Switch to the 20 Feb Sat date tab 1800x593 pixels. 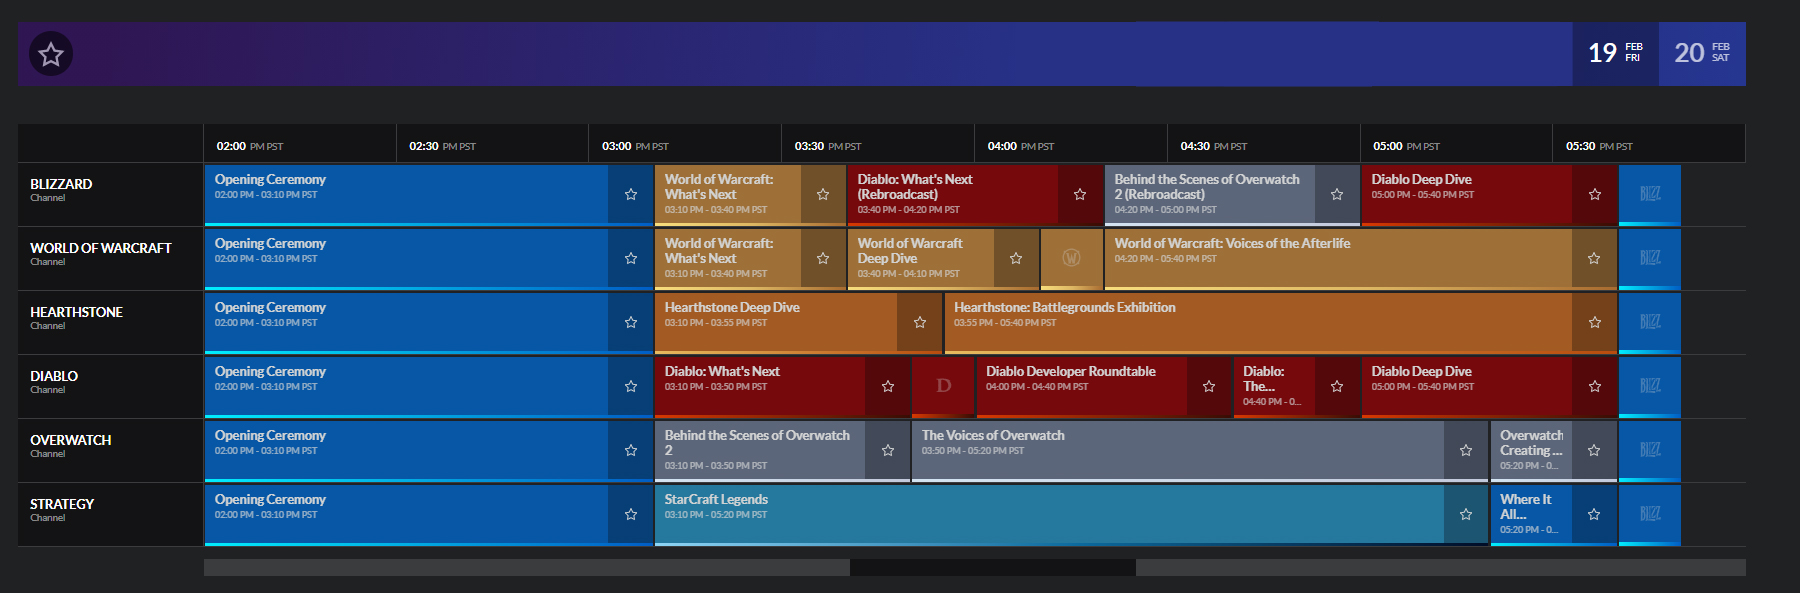click(1702, 54)
